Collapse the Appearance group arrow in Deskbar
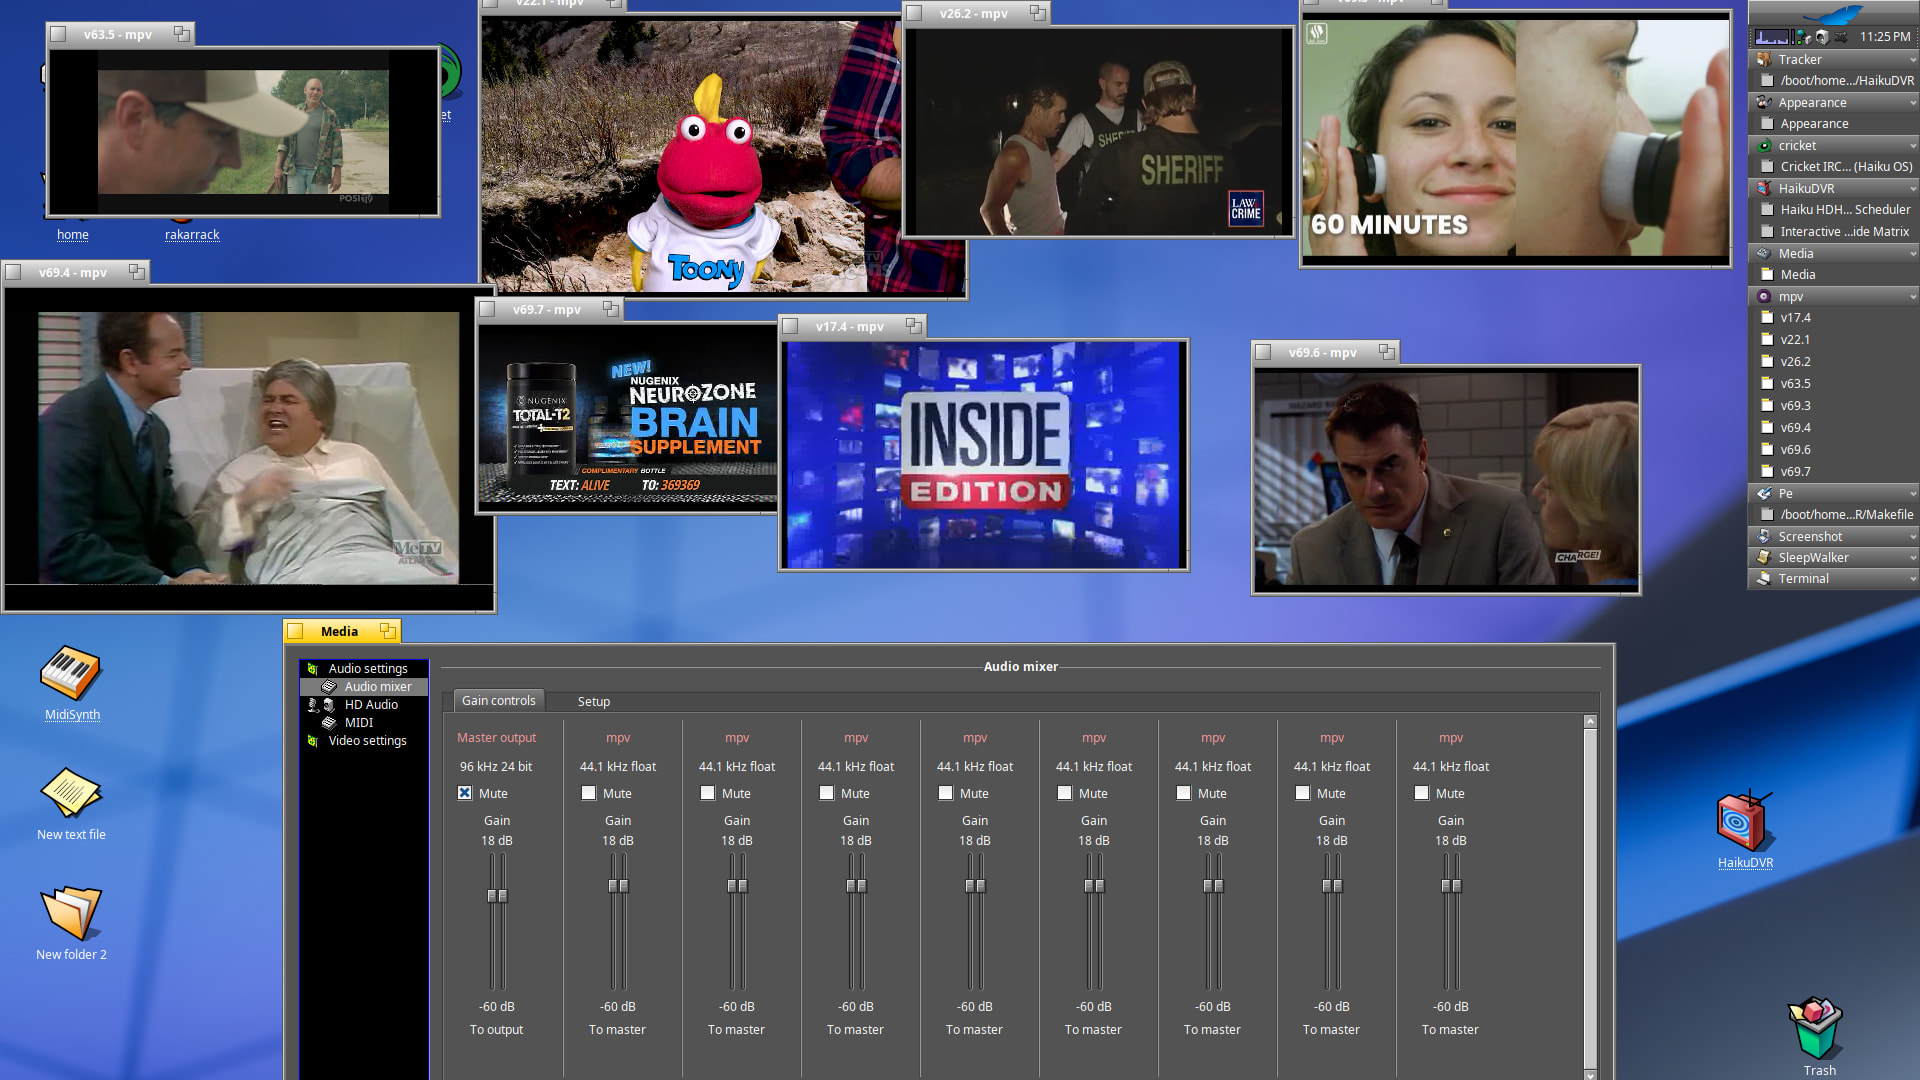 pos(1912,103)
